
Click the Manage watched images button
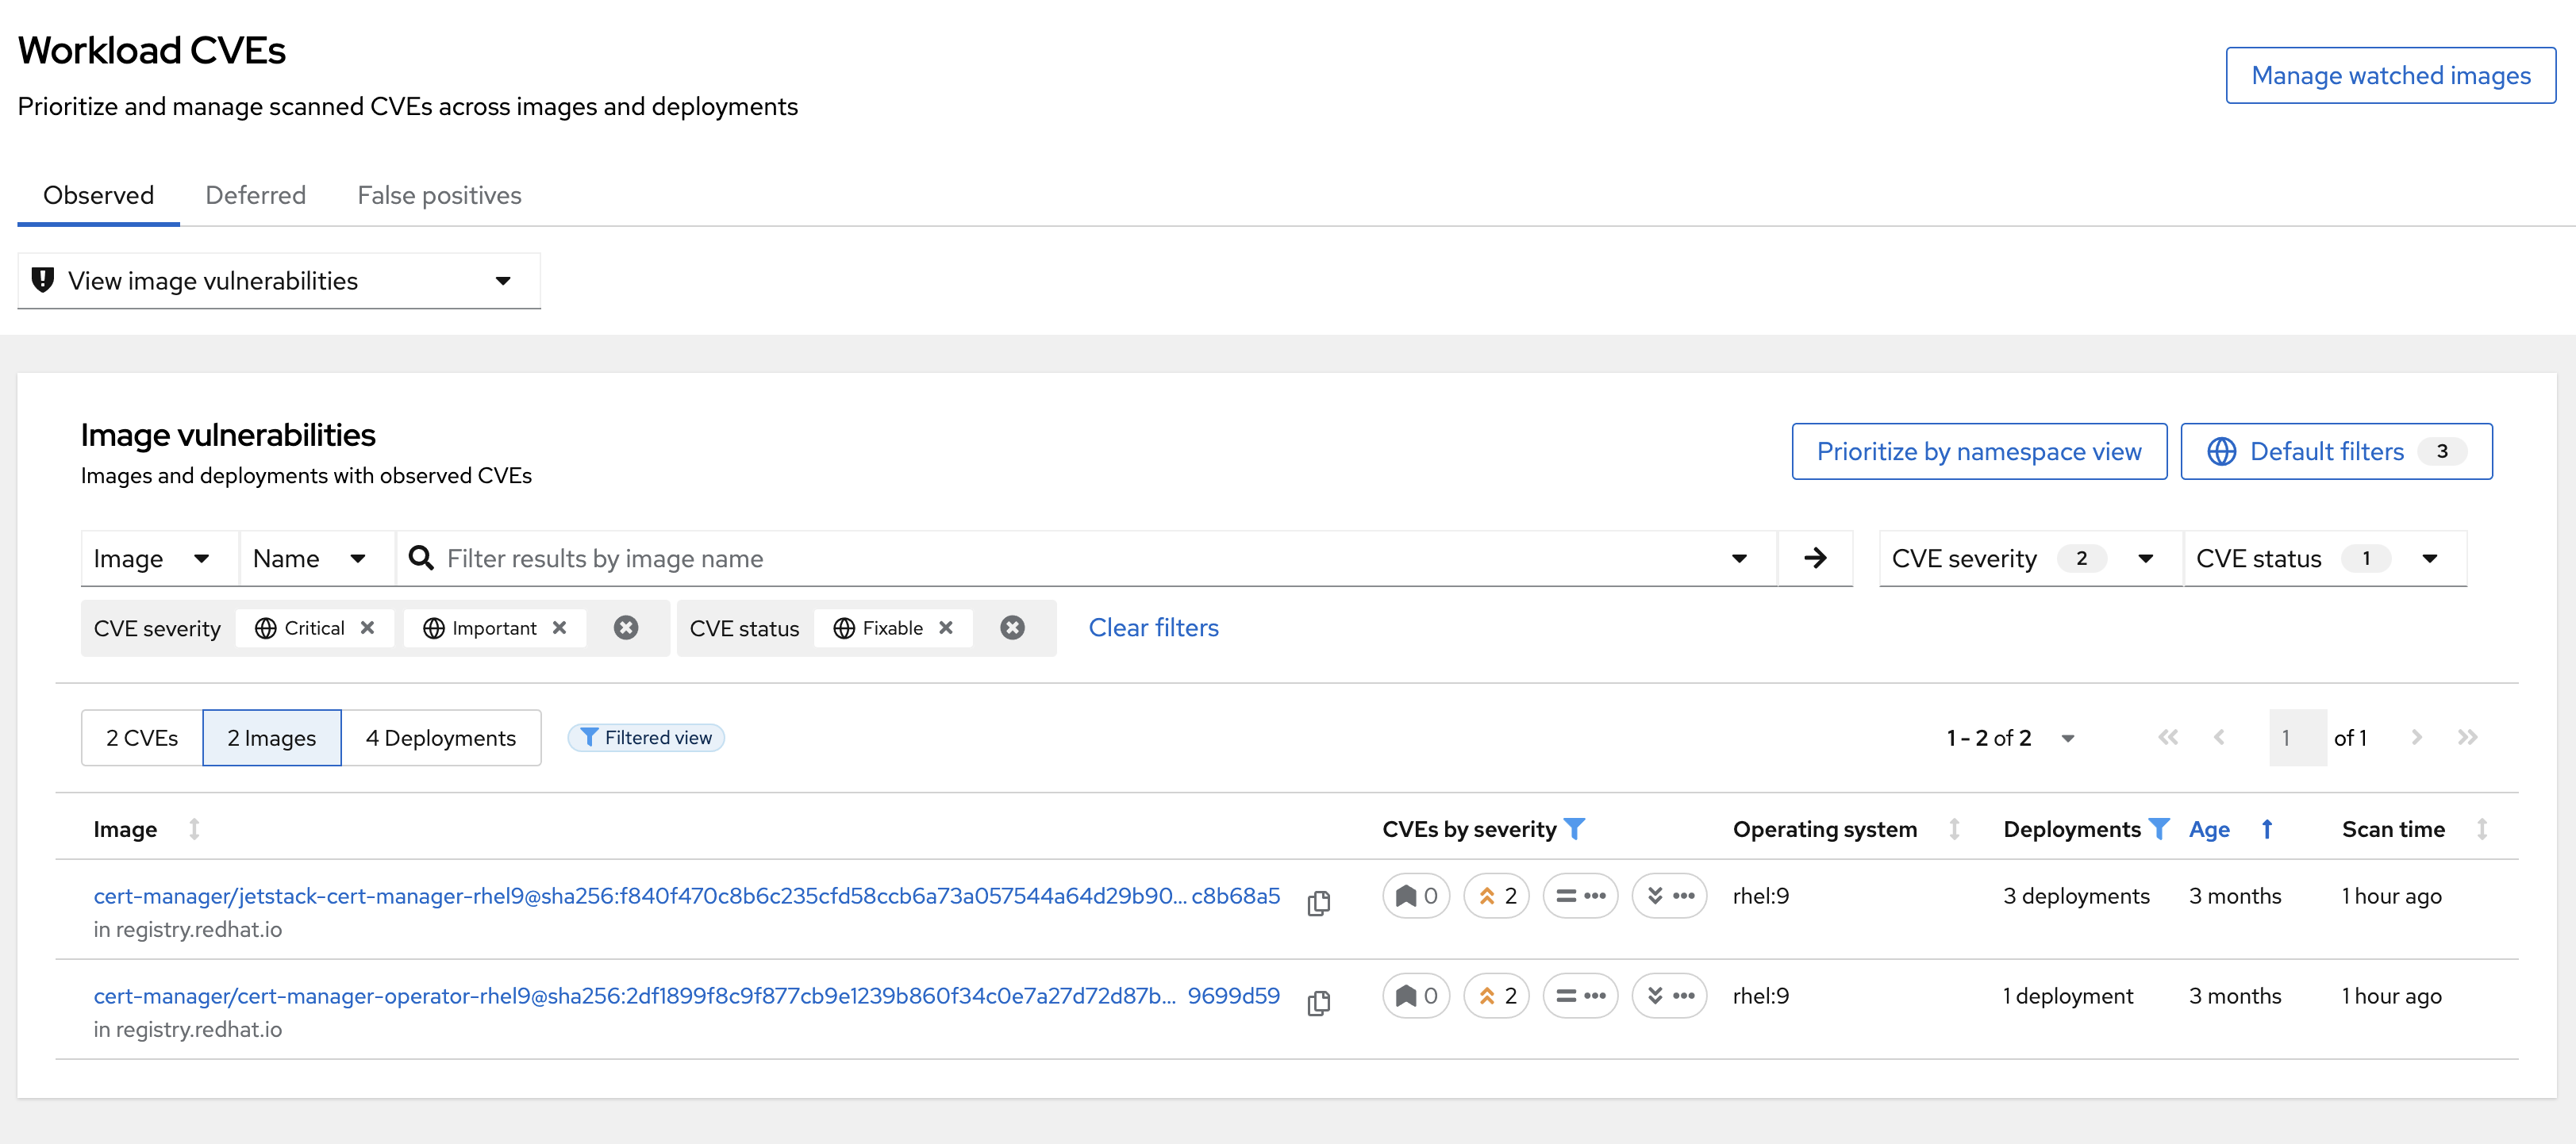click(x=2390, y=75)
